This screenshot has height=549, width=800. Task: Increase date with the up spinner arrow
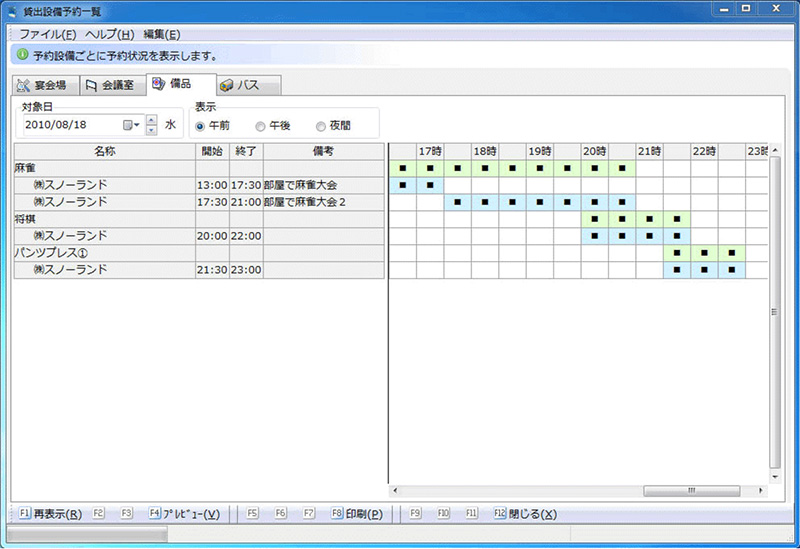coord(152,120)
